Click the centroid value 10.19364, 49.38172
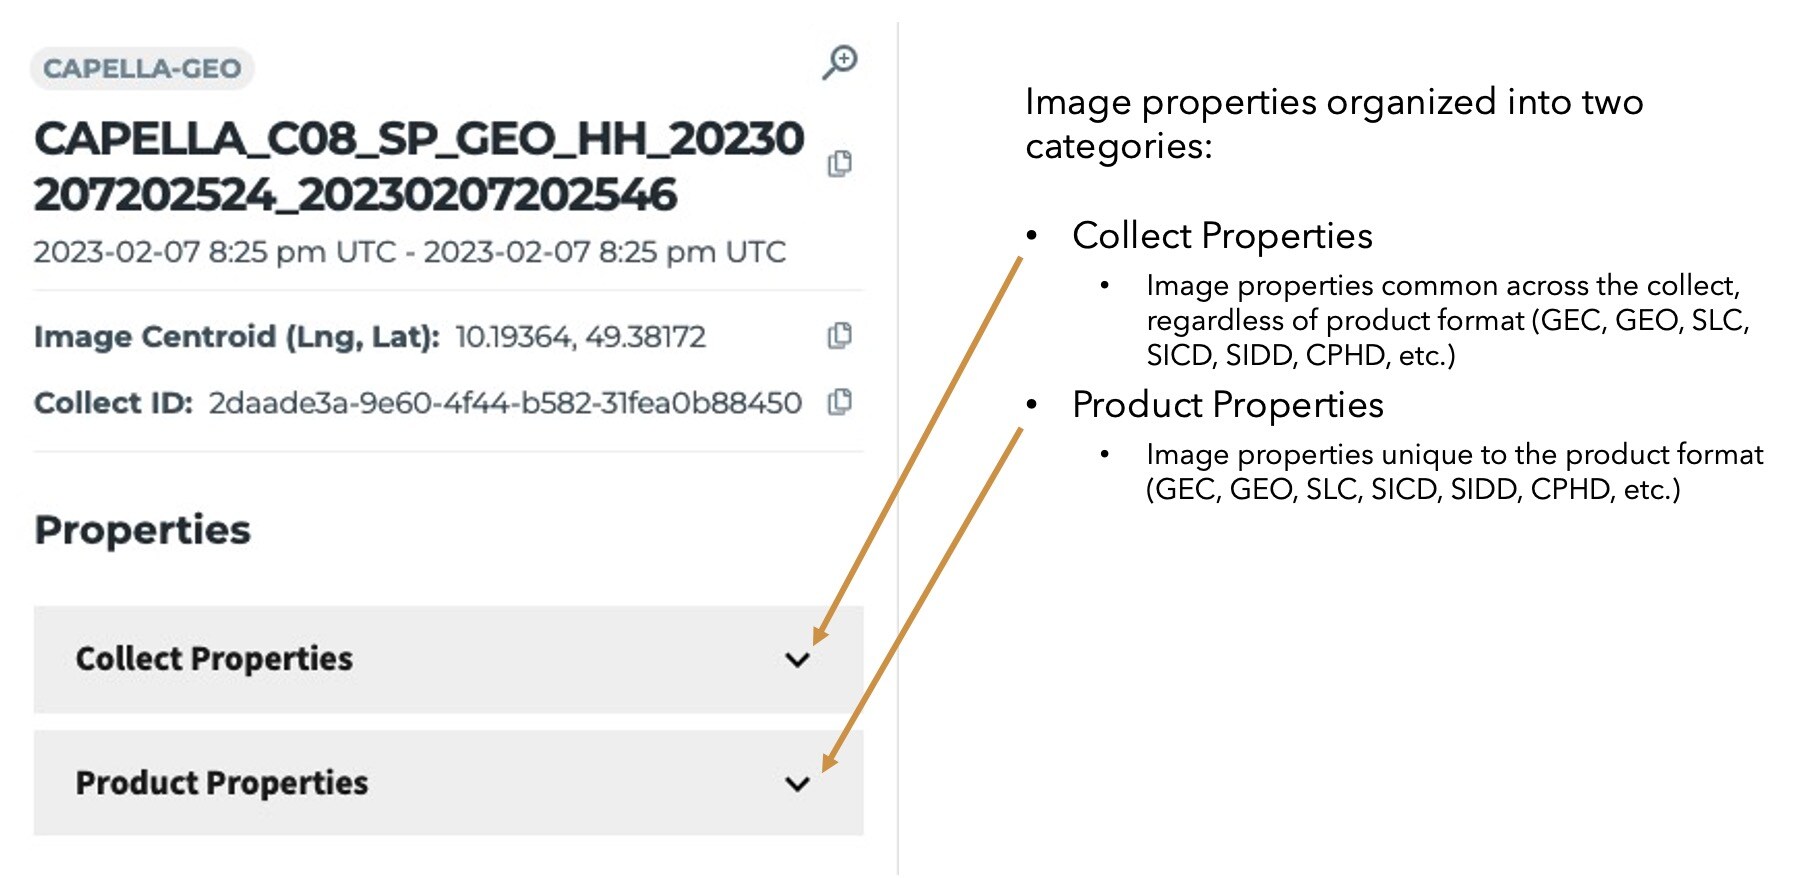Screen dimensions: 1794x878 tap(581, 337)
